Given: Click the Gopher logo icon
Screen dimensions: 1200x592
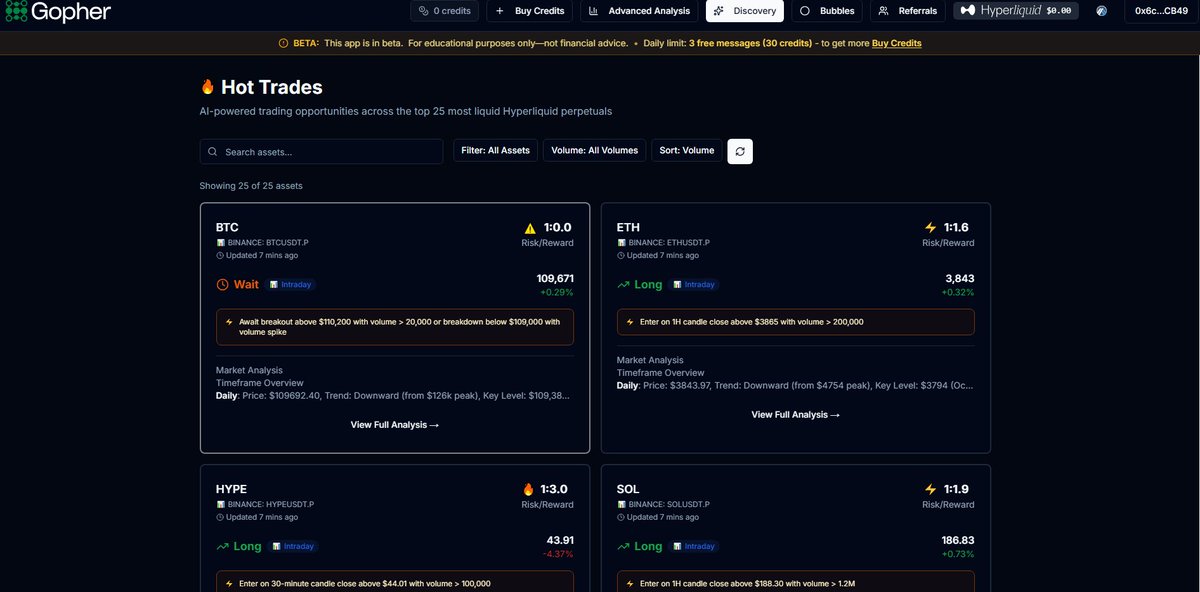Looking at the screenshot, I should 15,11.
